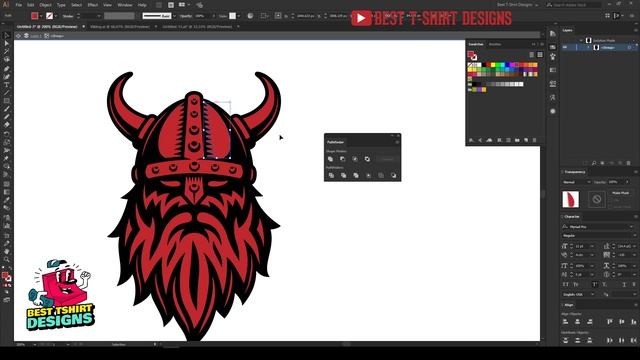Viewport: 640px width, 360px height.
Task: Select the Rectangle shape tool
Action: pyautogui.click(x=7, y=101)
